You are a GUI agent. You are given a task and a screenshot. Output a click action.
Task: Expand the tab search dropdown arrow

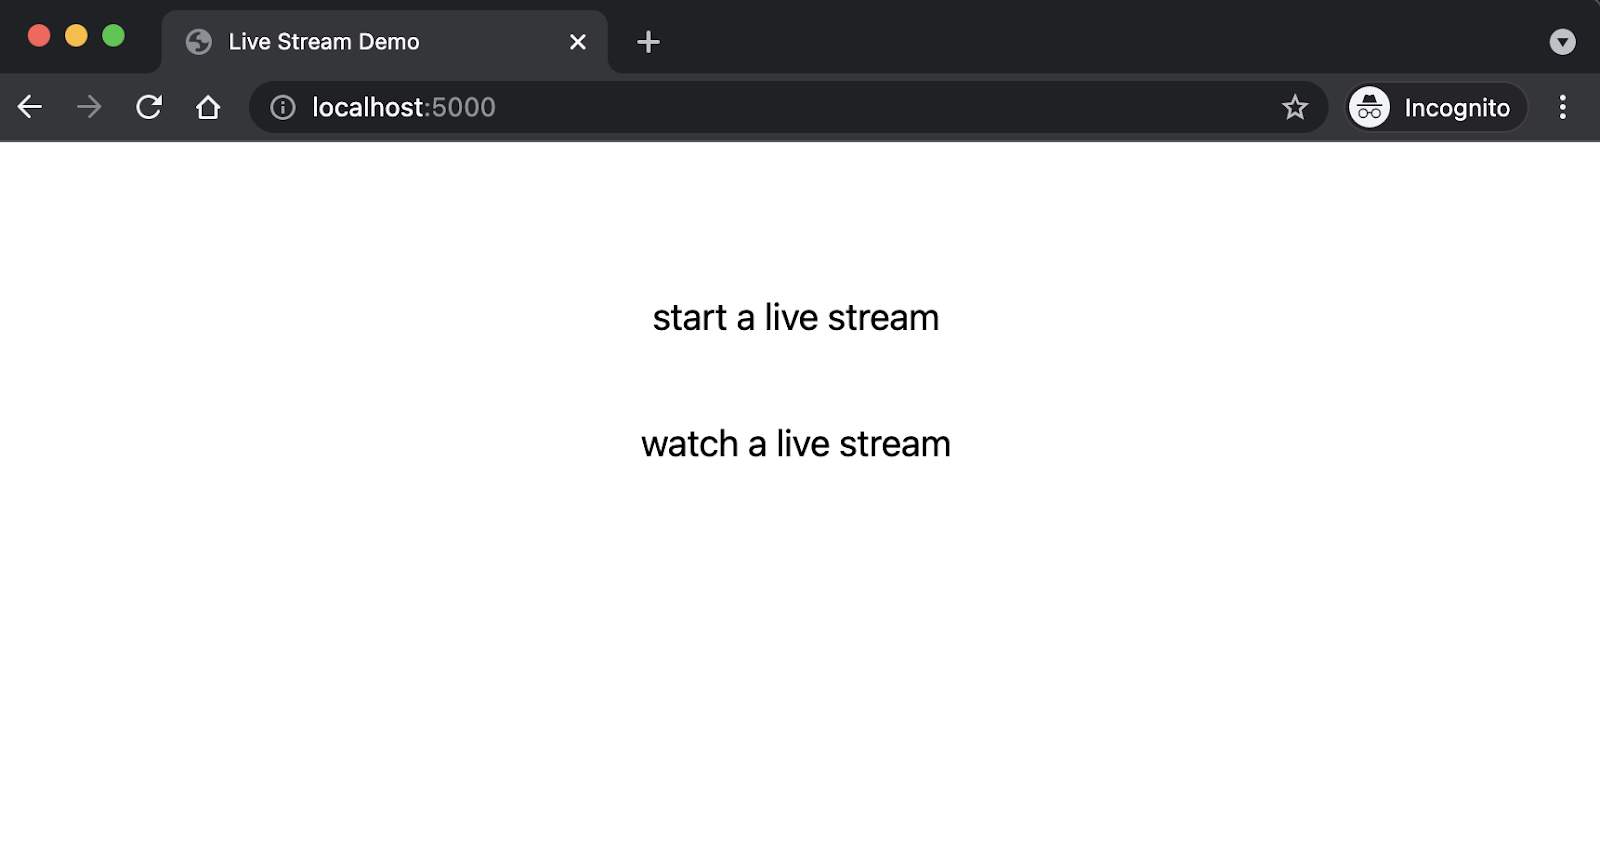coord(1562,42)
